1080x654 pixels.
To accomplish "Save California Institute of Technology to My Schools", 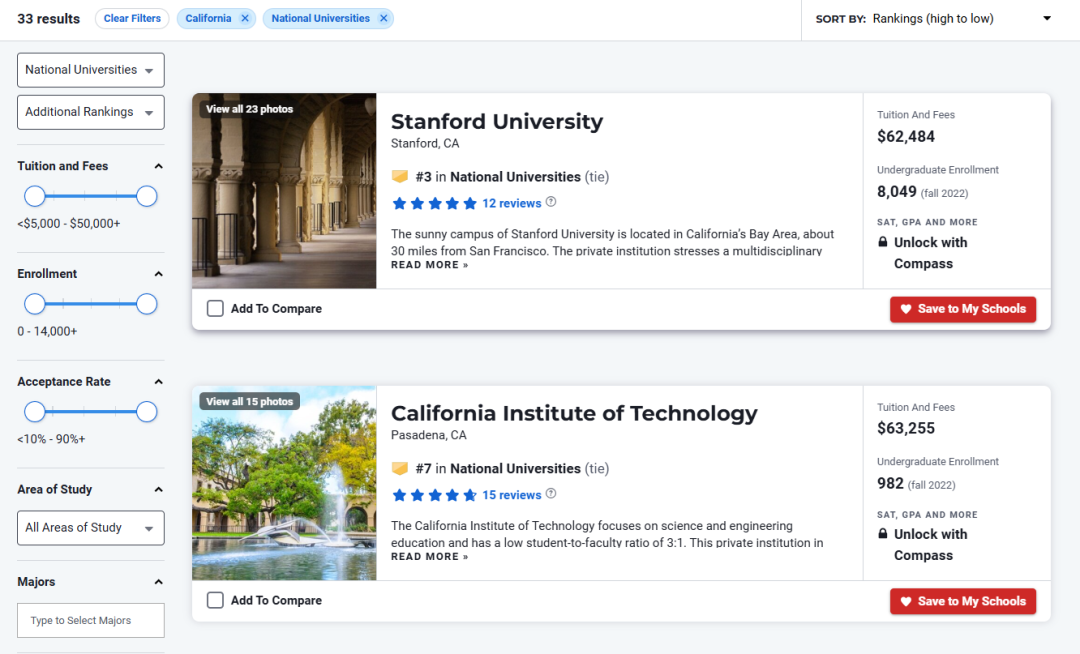I will coord(963,601).
